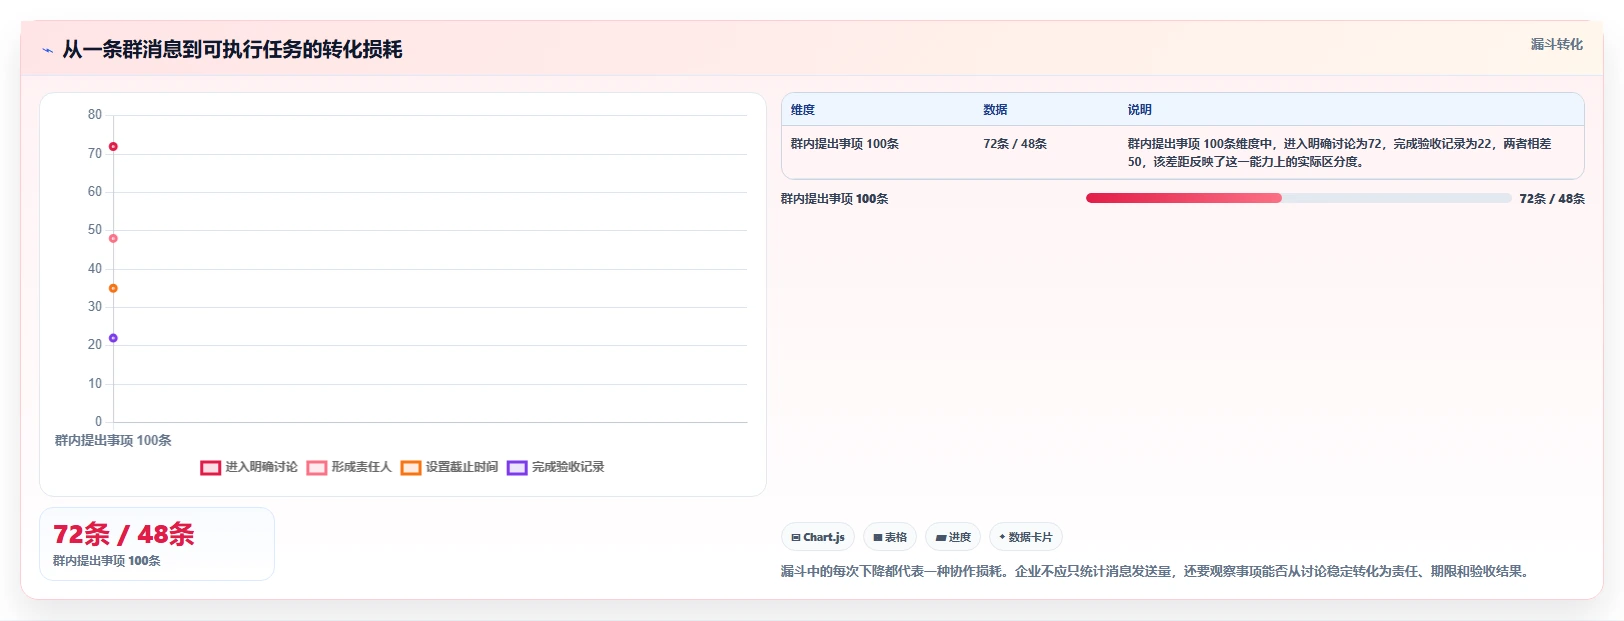Click the red data point at 72
Image resolution: width=1624 pixels, height=621 pixels.
113,147
